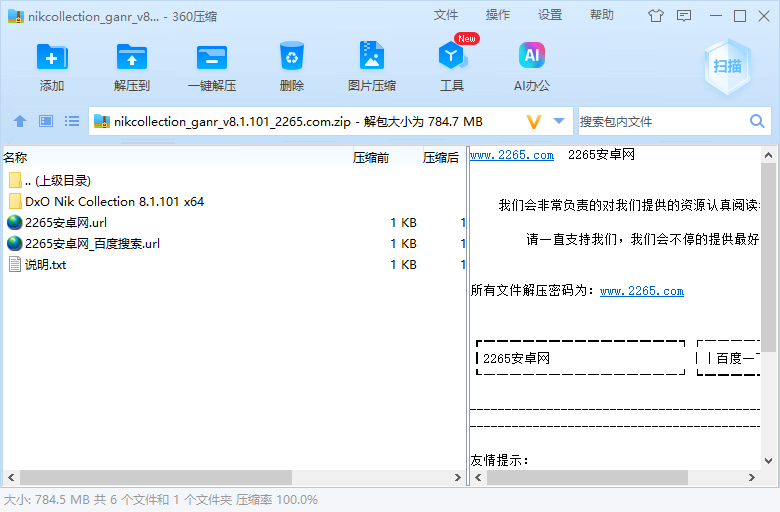Viewport: 780px width, 512px height.
Task: Click the preview pane scroll left arrow
Action: (x=479, y=478)
